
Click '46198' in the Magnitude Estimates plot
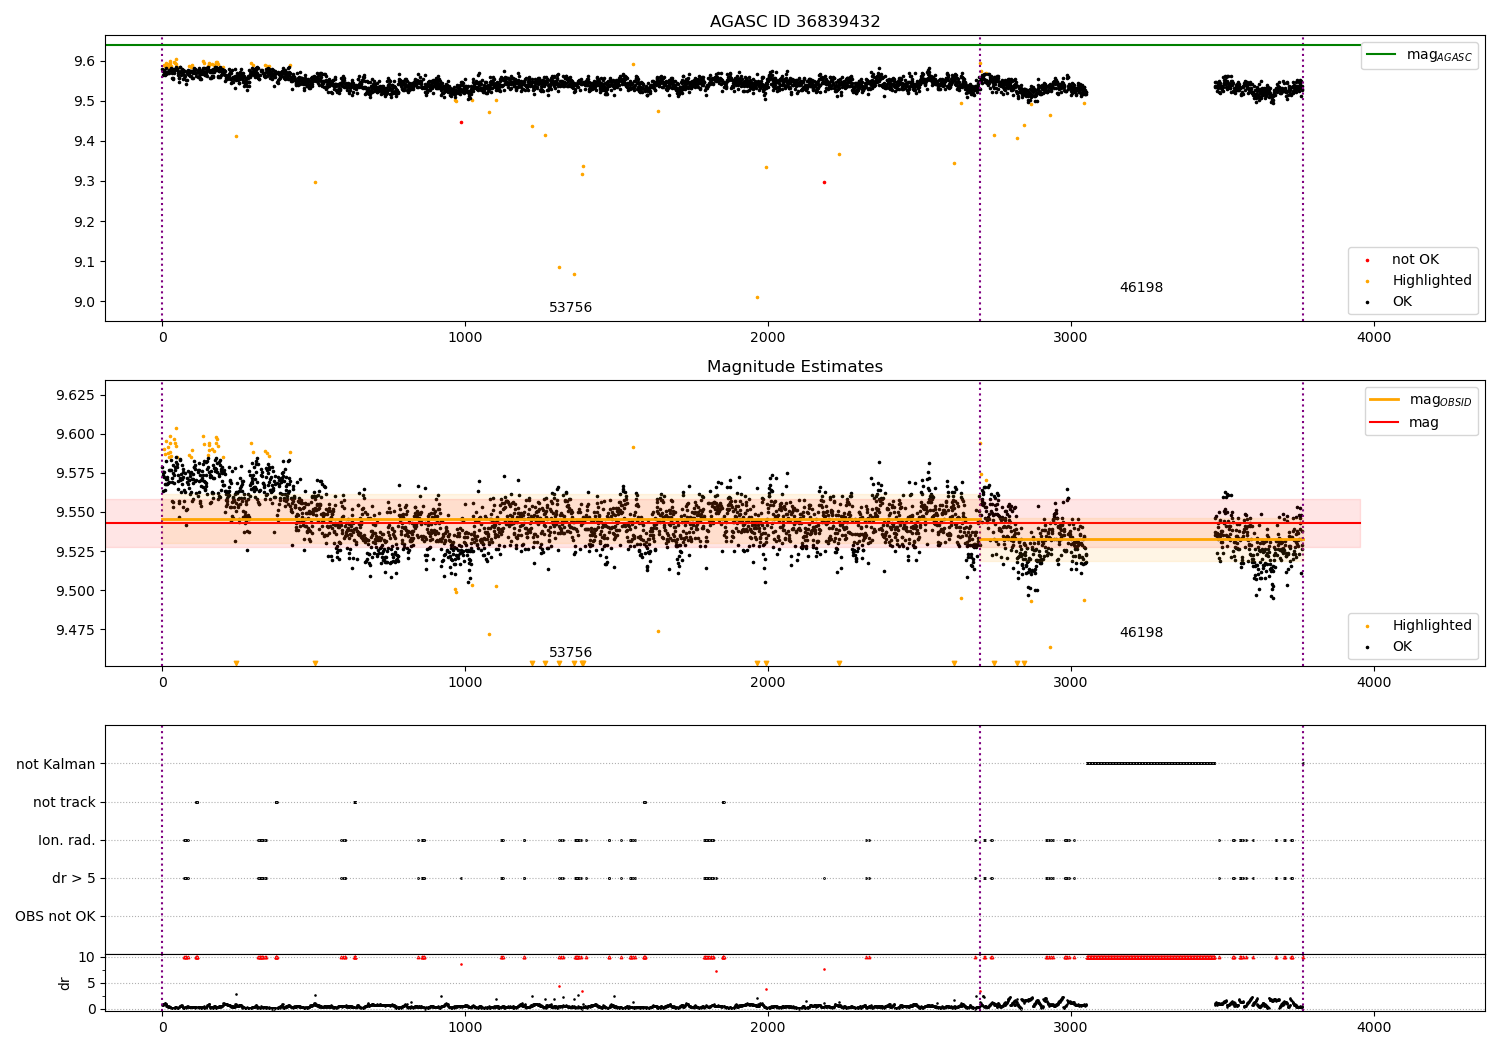1141,633
